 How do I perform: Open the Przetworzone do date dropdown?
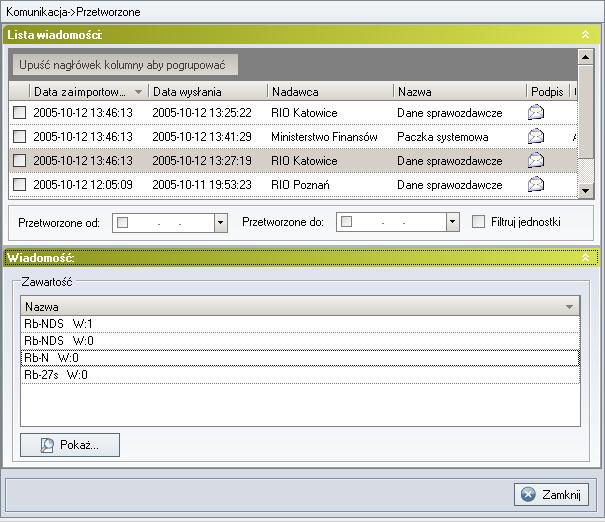coord(452,222)
